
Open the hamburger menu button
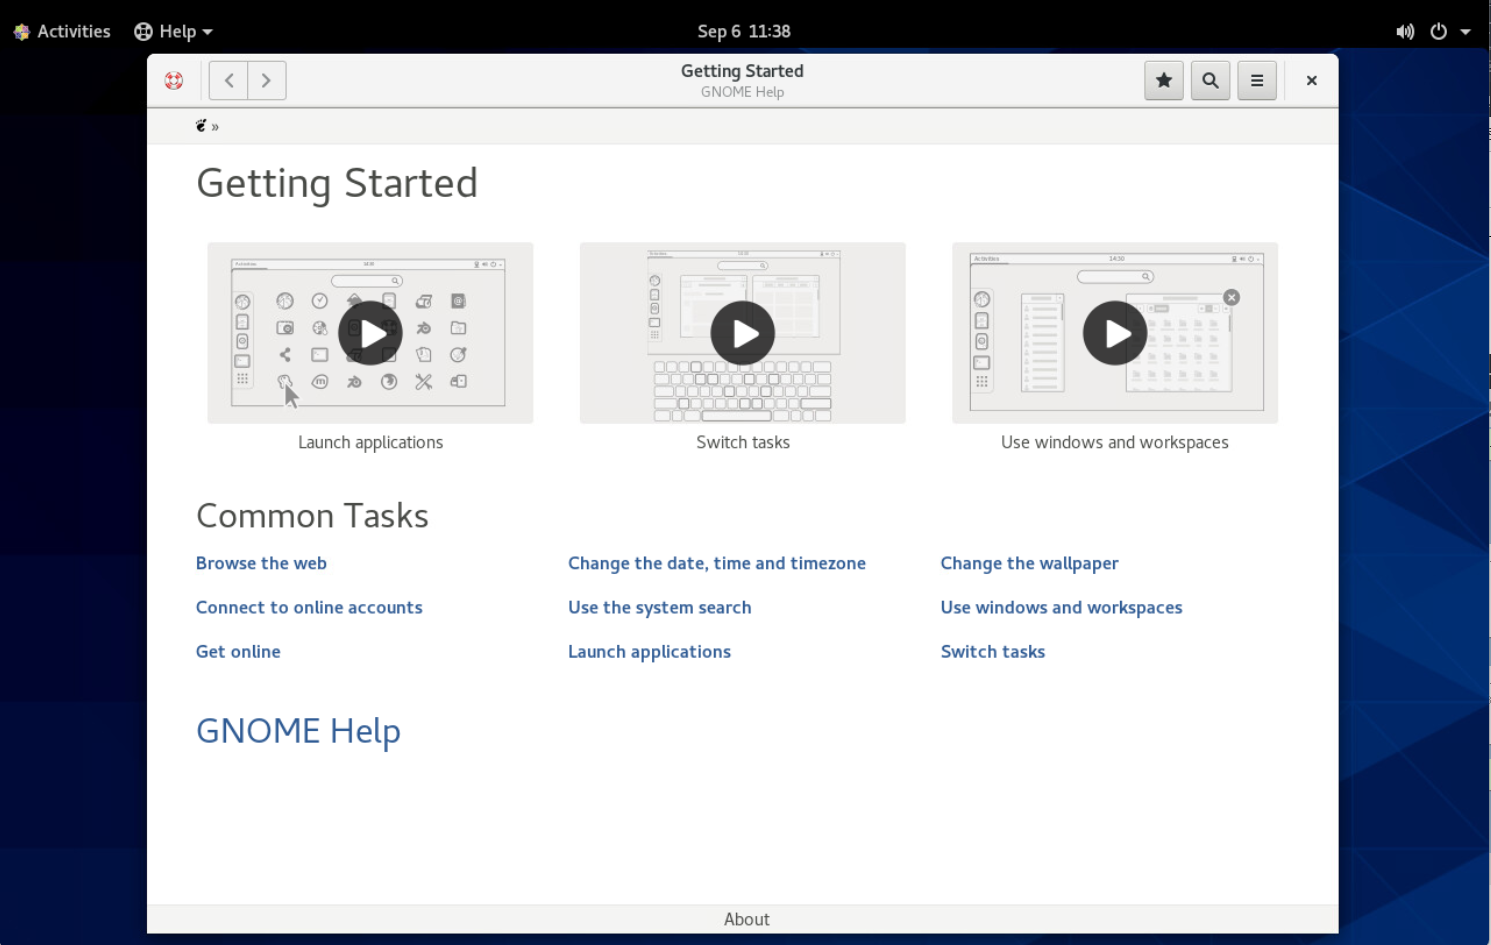click(x=1257, y=81)
